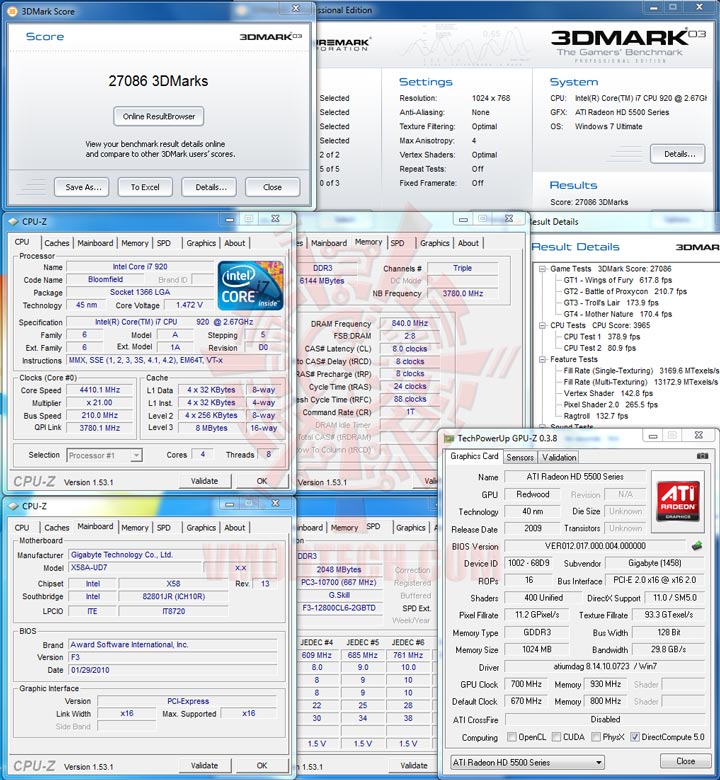This screenshot has height=780, width=720.
Task: Select Caches tab in CPU-Z motherboard window
Action: coord(57,527)
